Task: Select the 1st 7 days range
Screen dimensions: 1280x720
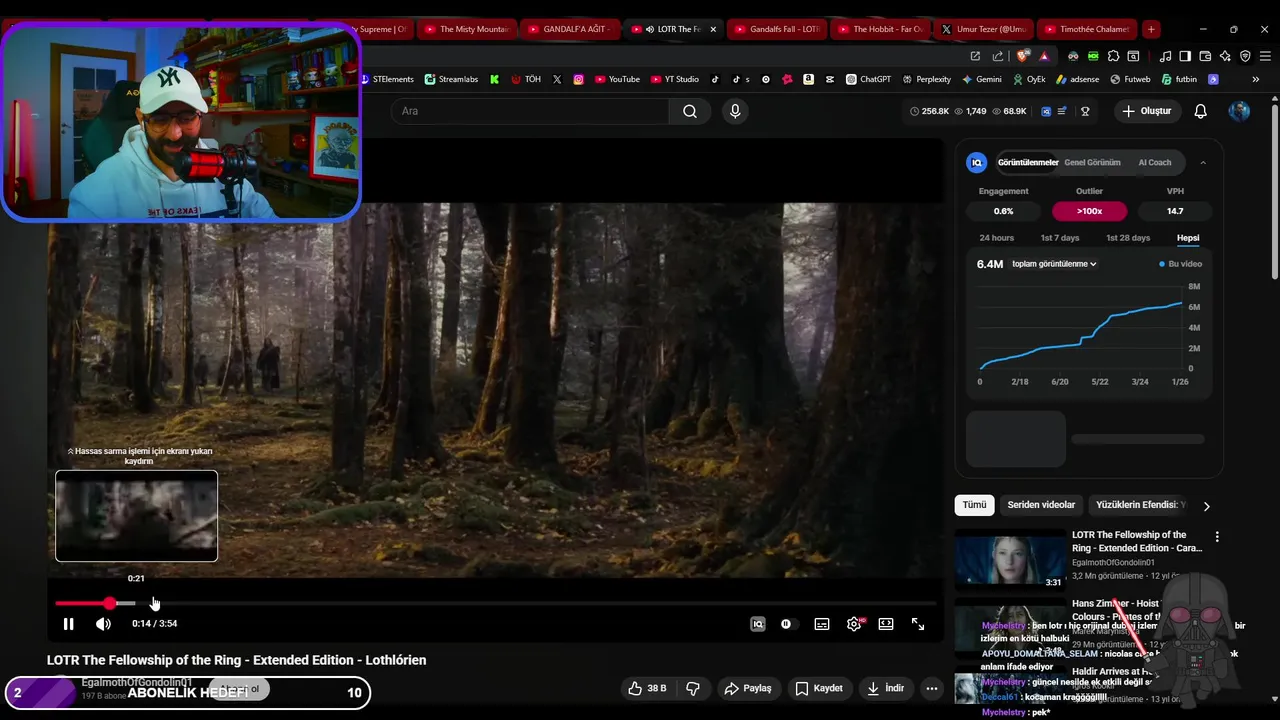Action: tap(1060, 238)
